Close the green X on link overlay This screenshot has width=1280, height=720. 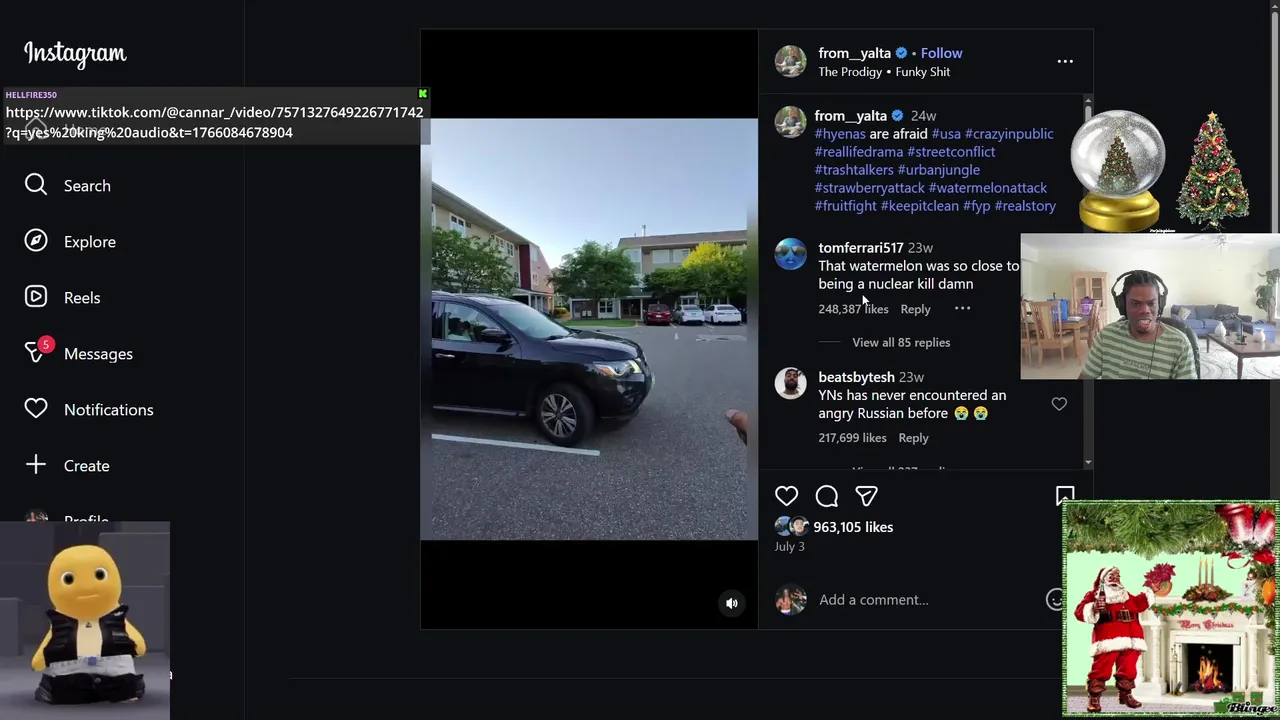[x=422, y=94]
